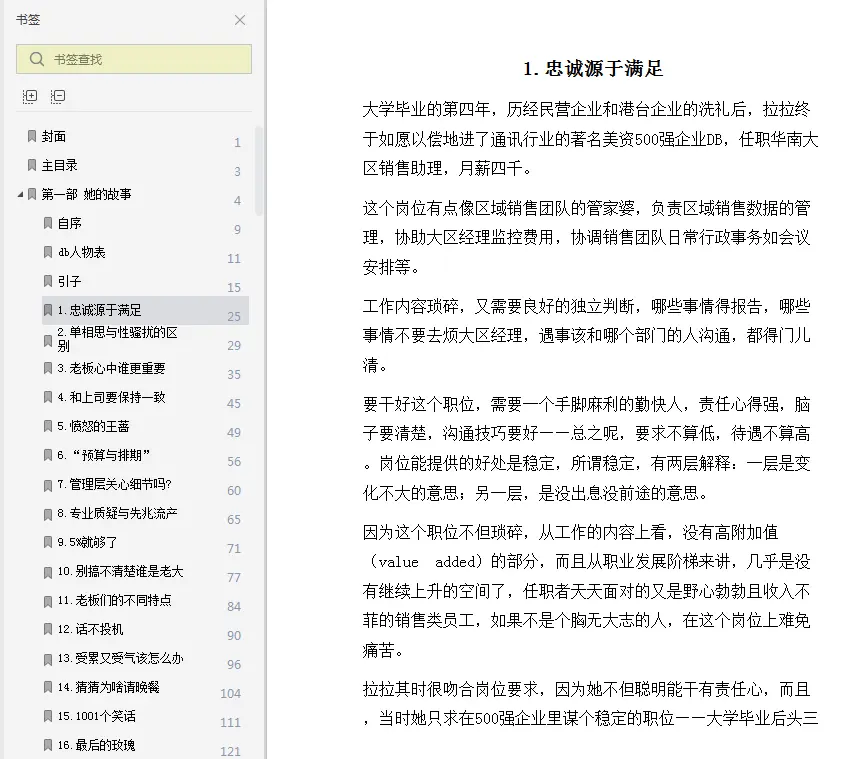Viewport: 862px width, 759px height.
Task: Go to bookmark 13. 受累又受气该怎么办
Action: [x=120, y=658]
